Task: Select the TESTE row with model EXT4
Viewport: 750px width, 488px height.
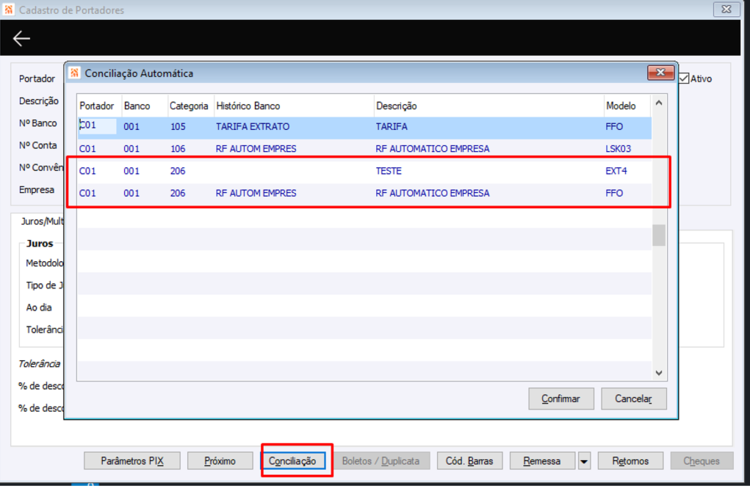Action: [364, 171]
